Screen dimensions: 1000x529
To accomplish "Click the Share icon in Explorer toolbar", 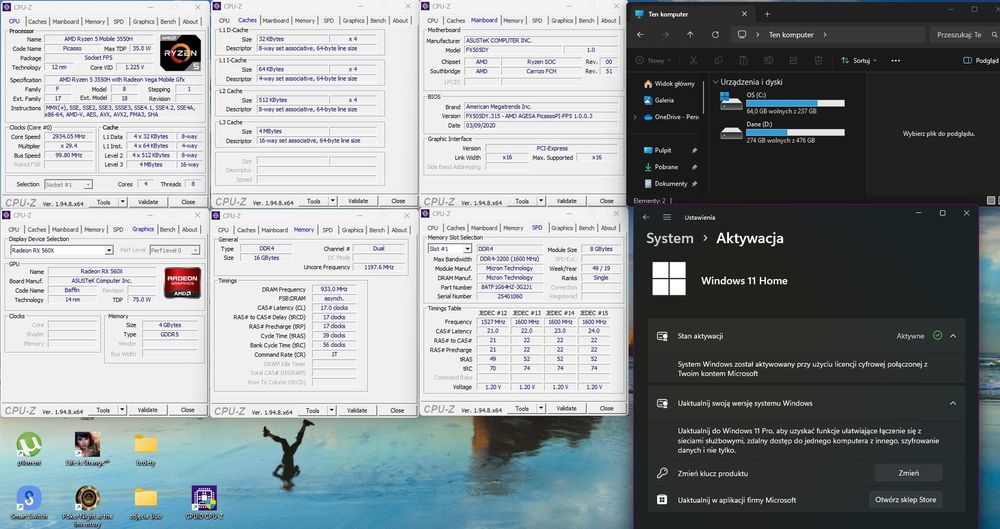I will (793, 61).
